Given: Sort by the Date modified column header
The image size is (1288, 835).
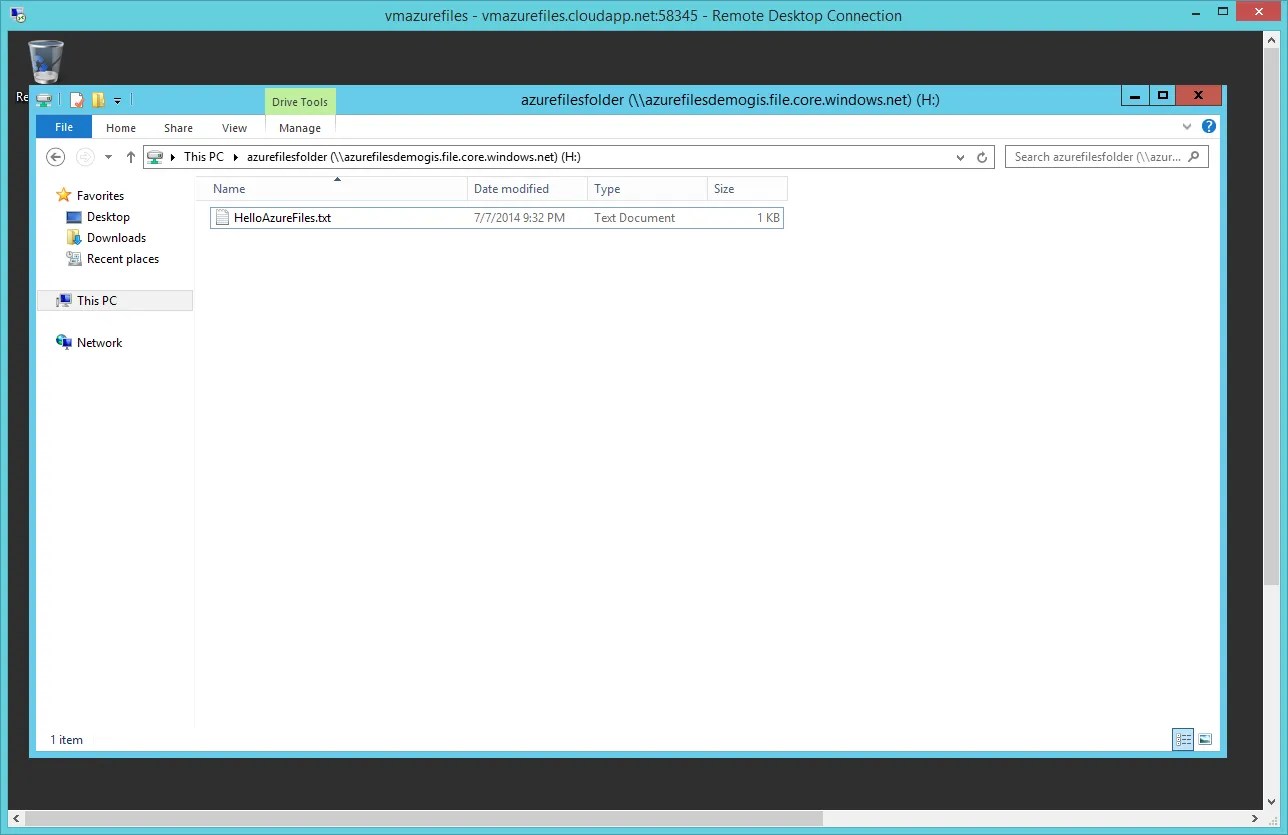Looking at the screenshot, I should pos(527,189).
